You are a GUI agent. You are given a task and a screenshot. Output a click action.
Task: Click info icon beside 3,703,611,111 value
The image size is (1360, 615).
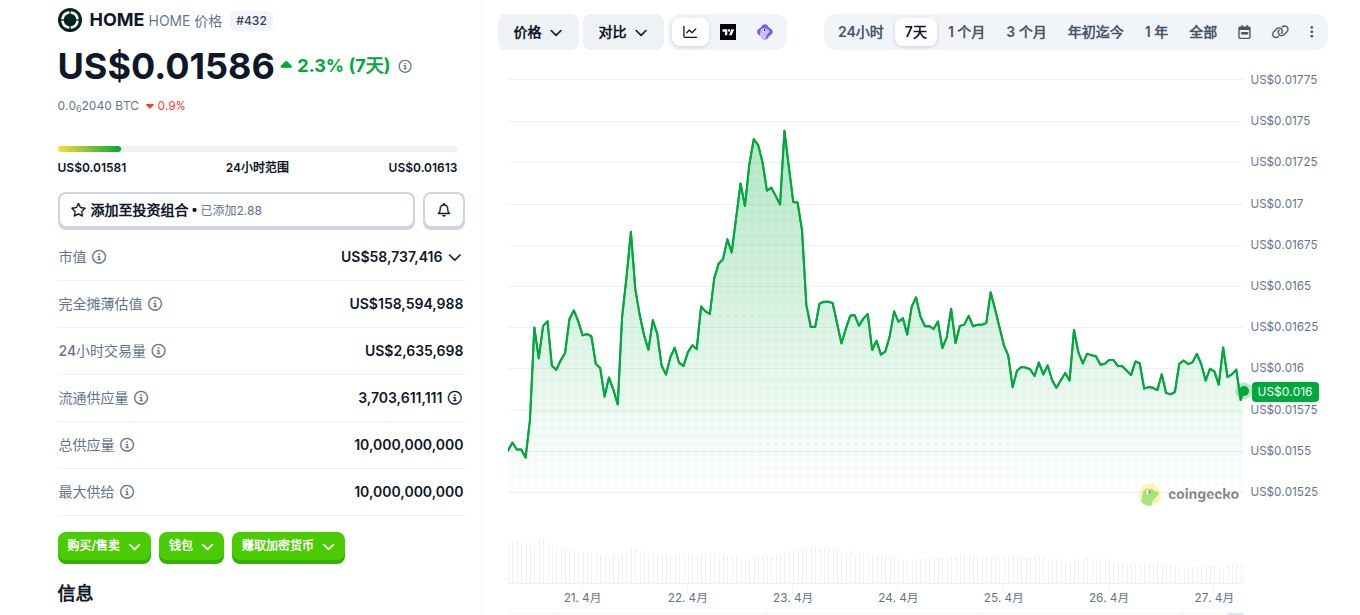coord(455,398)
